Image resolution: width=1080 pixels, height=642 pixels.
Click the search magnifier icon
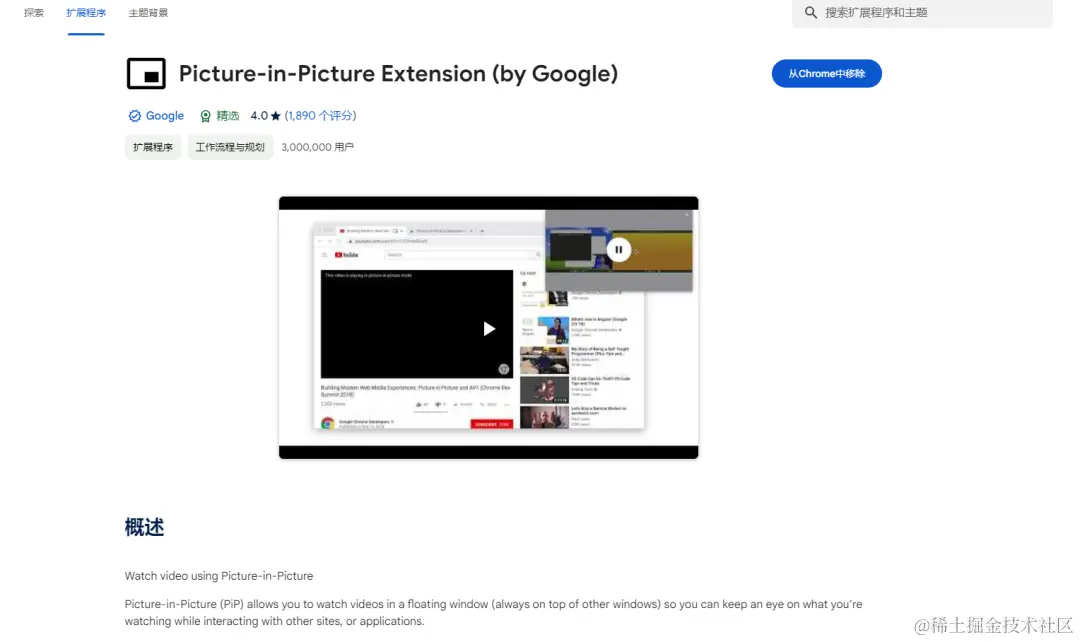(811, 12)
